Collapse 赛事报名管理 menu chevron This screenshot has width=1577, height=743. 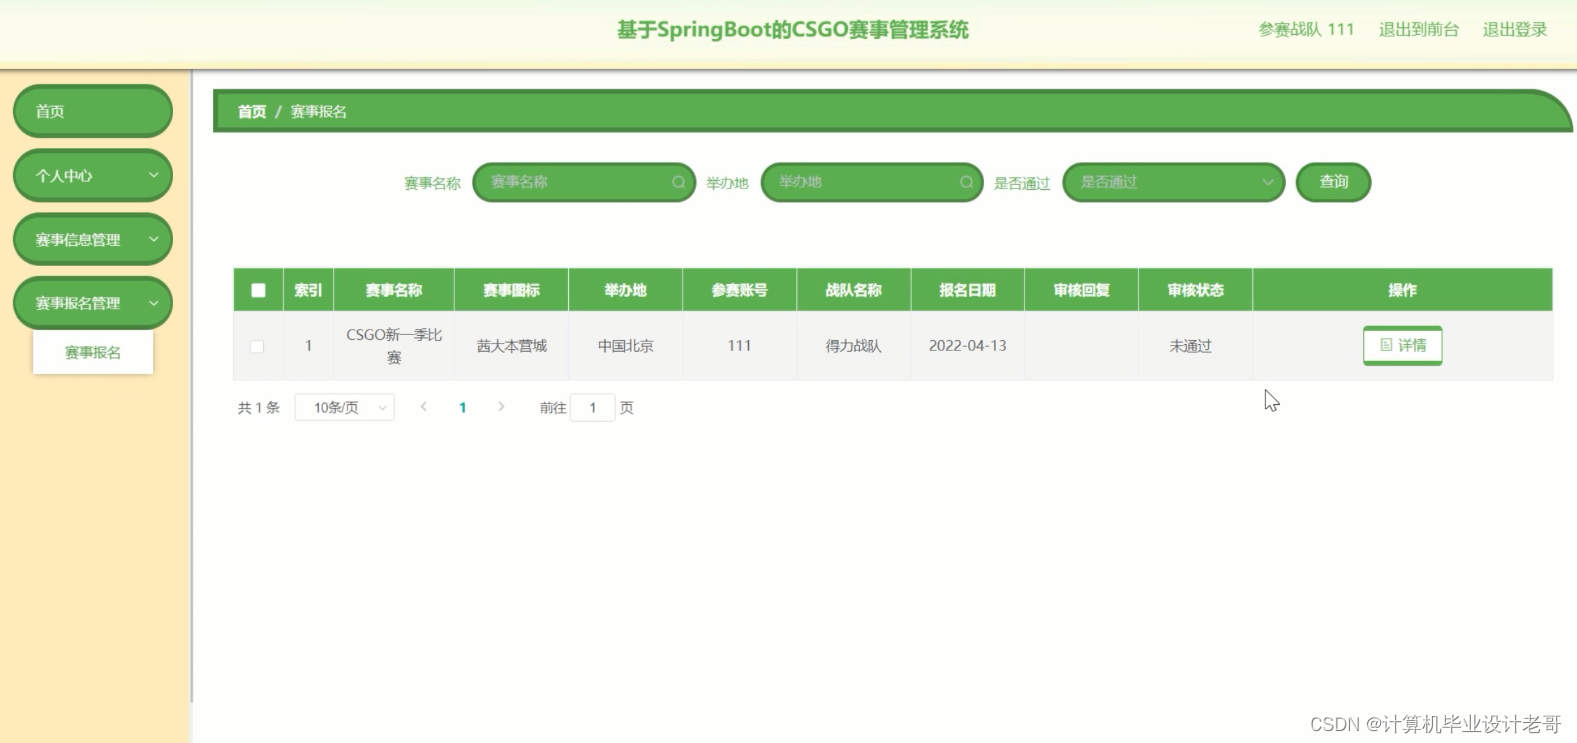[x=154, y=303]
